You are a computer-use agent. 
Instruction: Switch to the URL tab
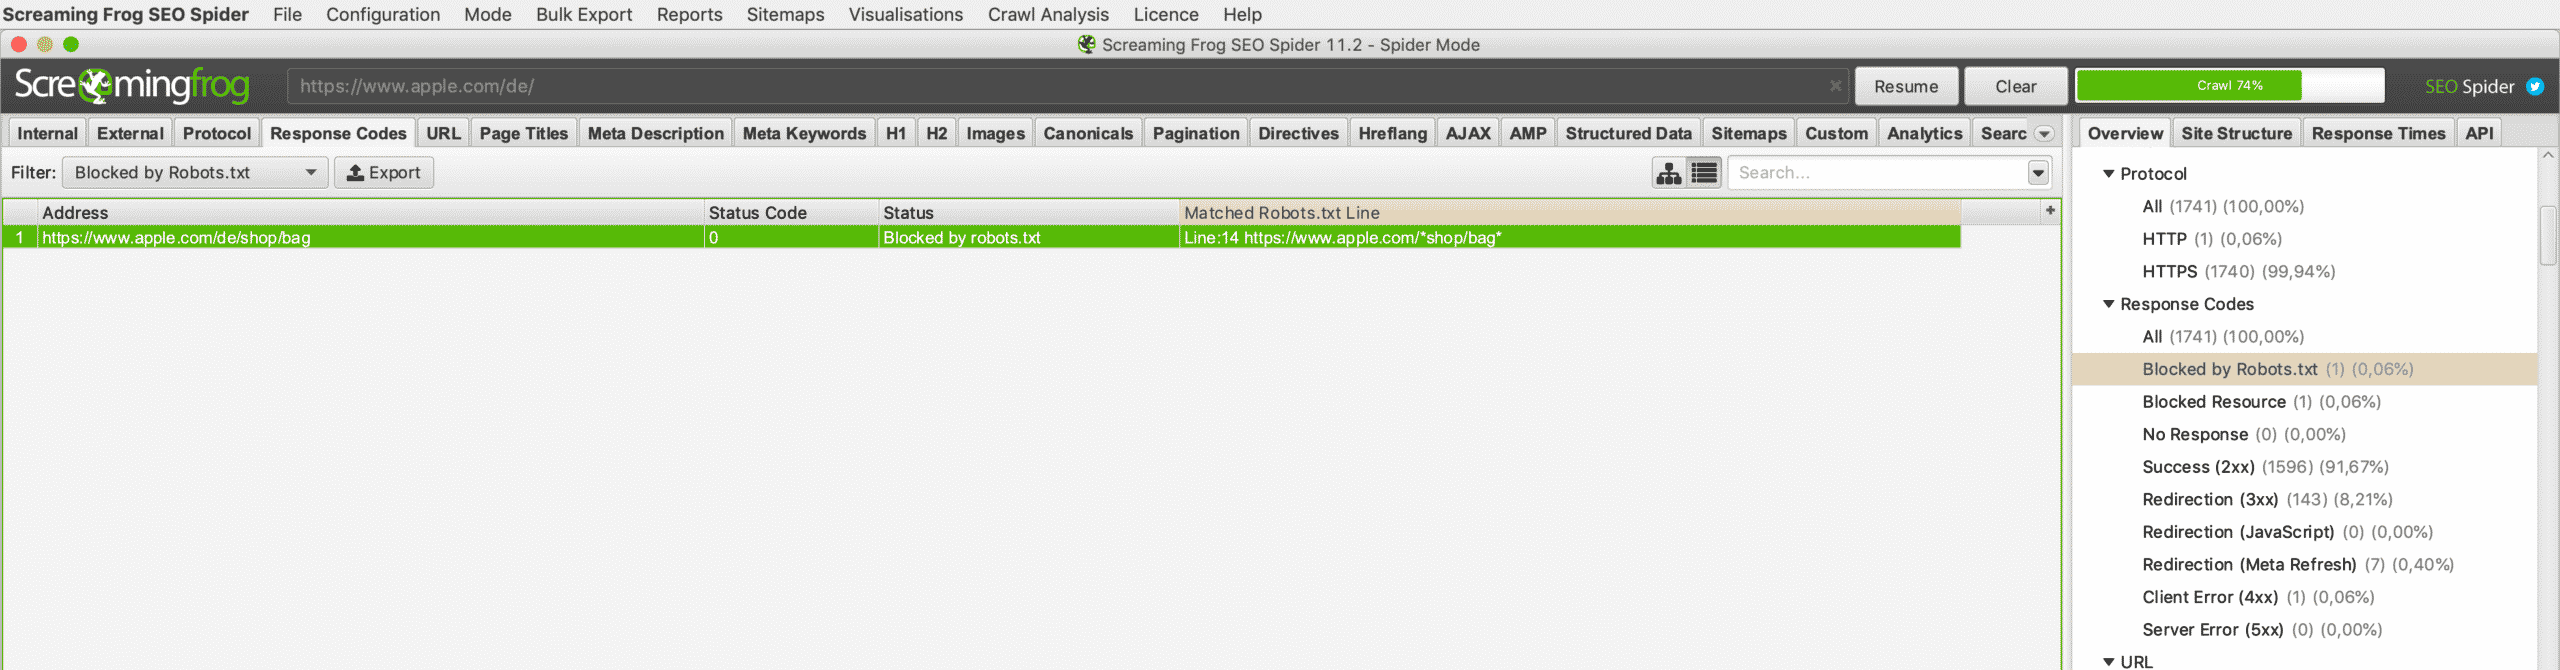tap(443, 133)
